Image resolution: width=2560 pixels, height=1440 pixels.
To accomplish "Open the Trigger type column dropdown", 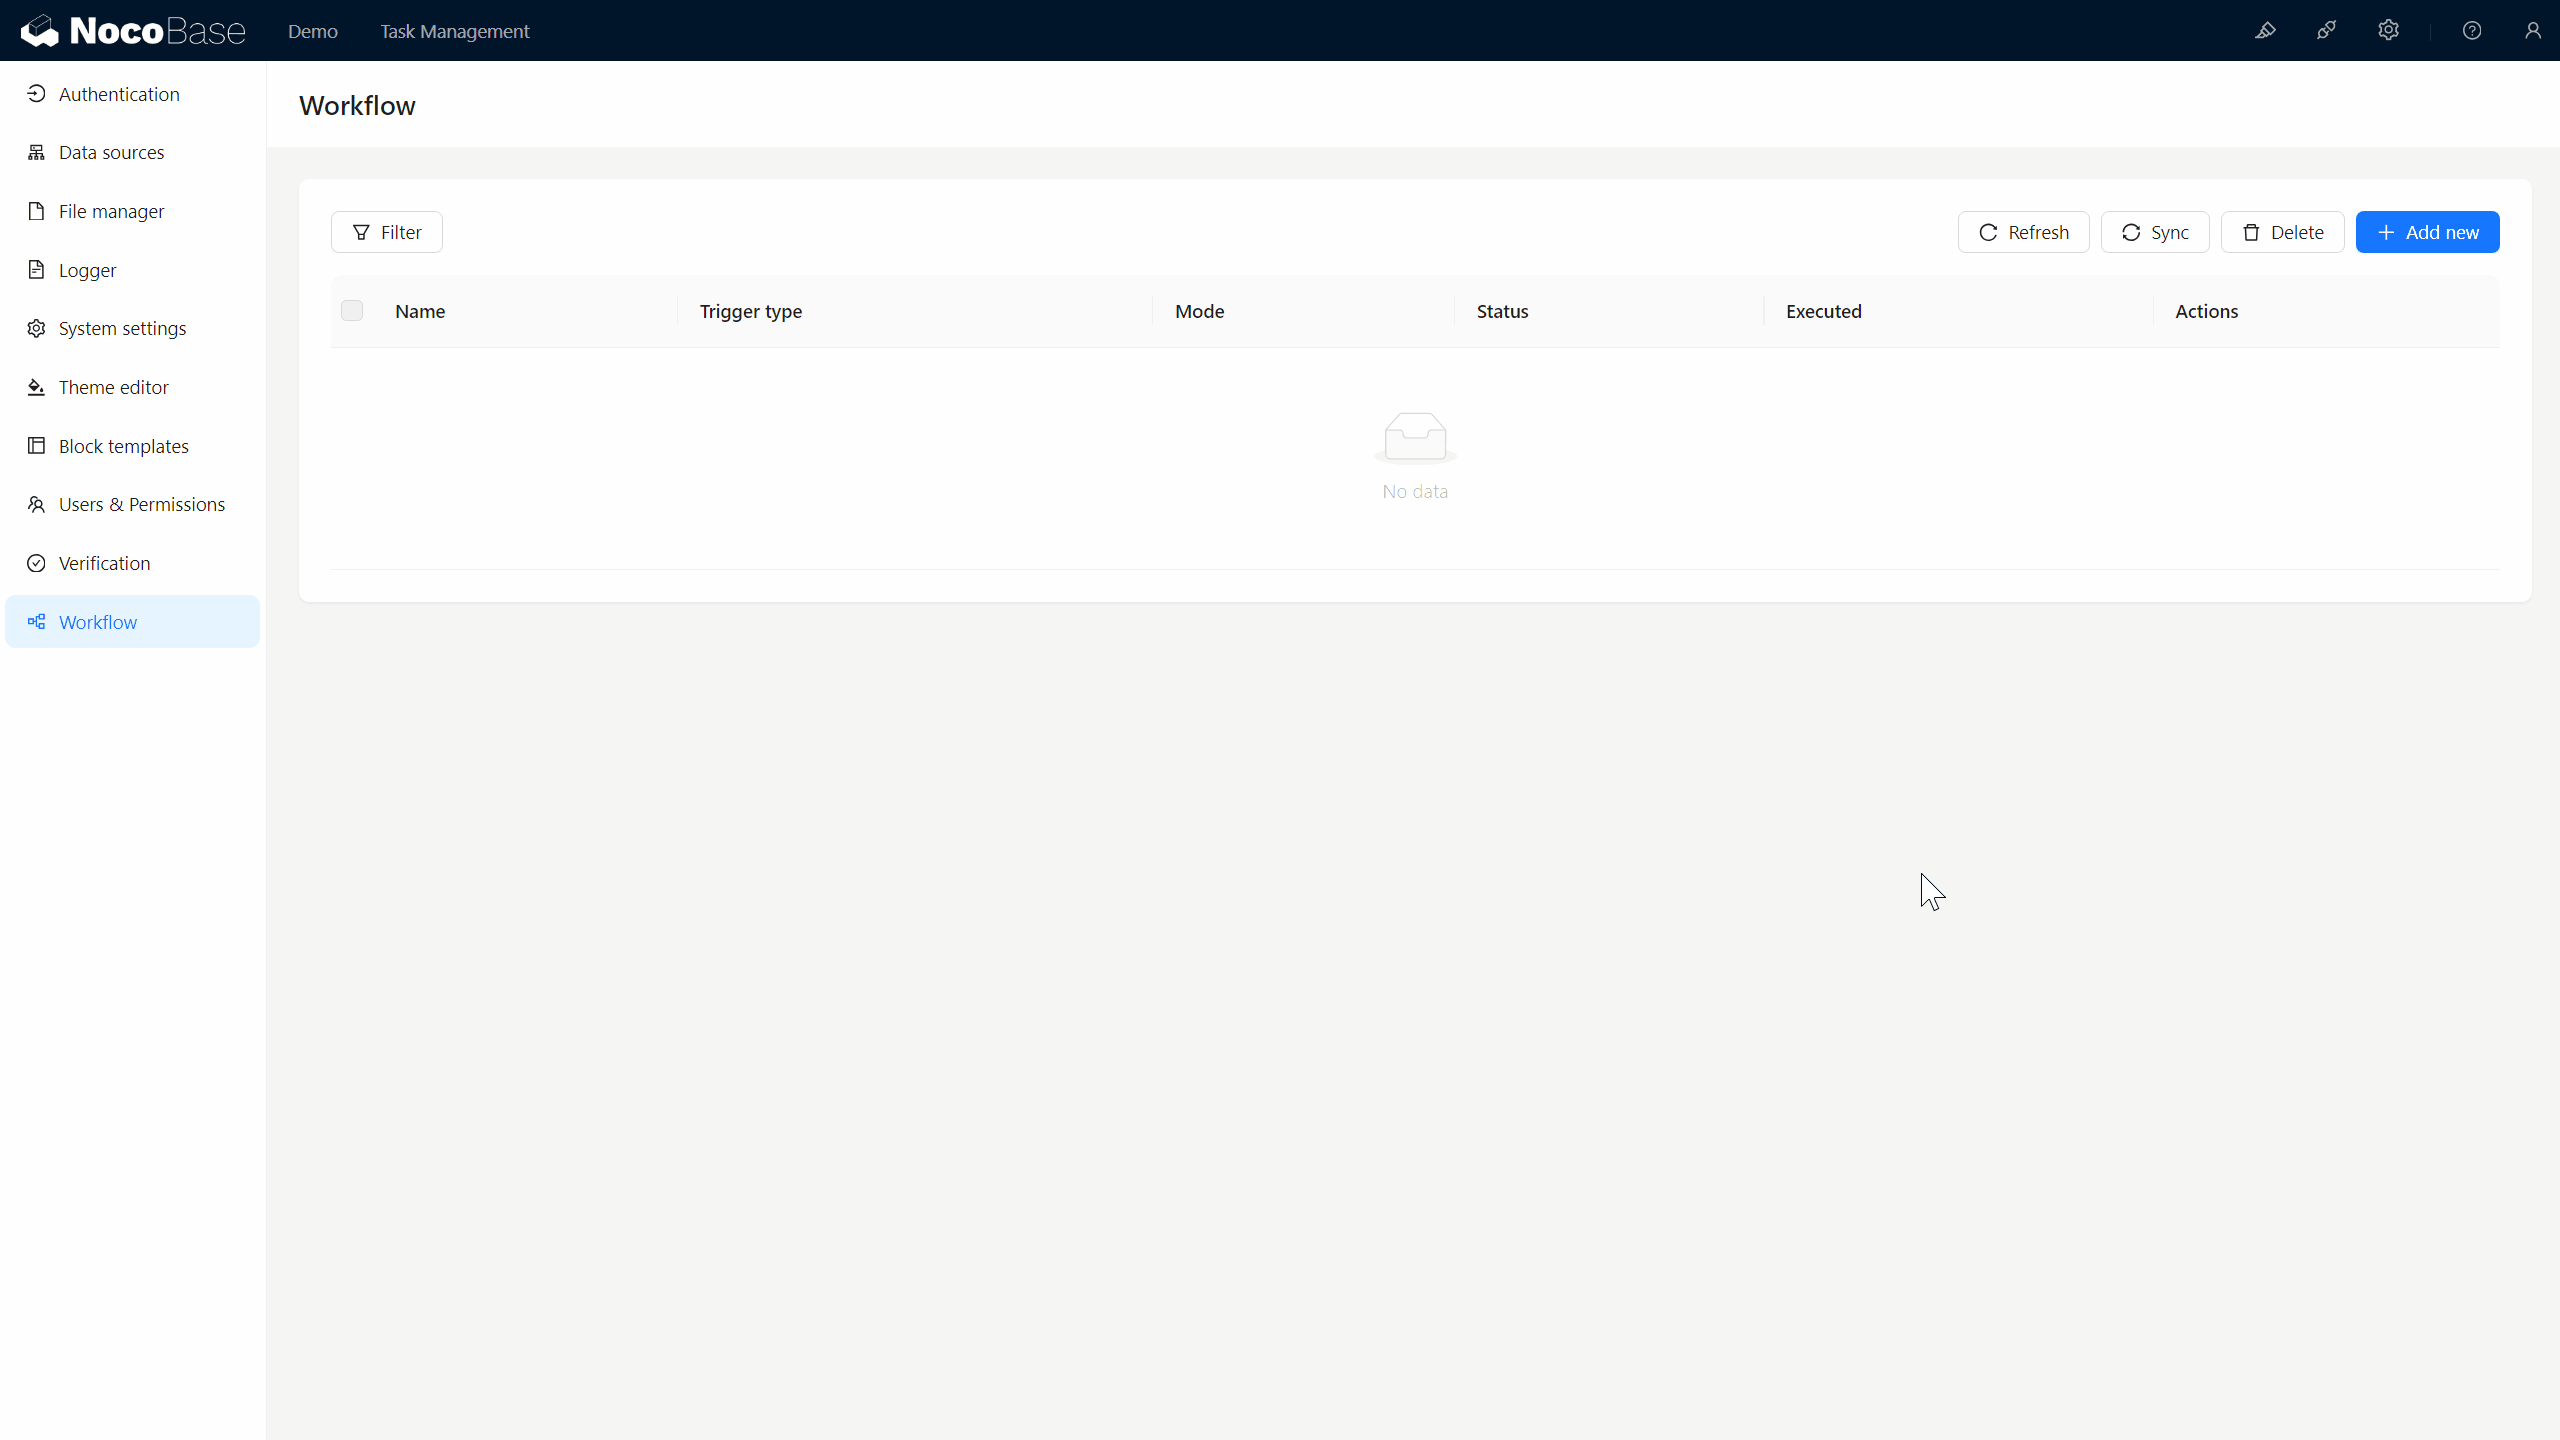I will pos(751,311).
